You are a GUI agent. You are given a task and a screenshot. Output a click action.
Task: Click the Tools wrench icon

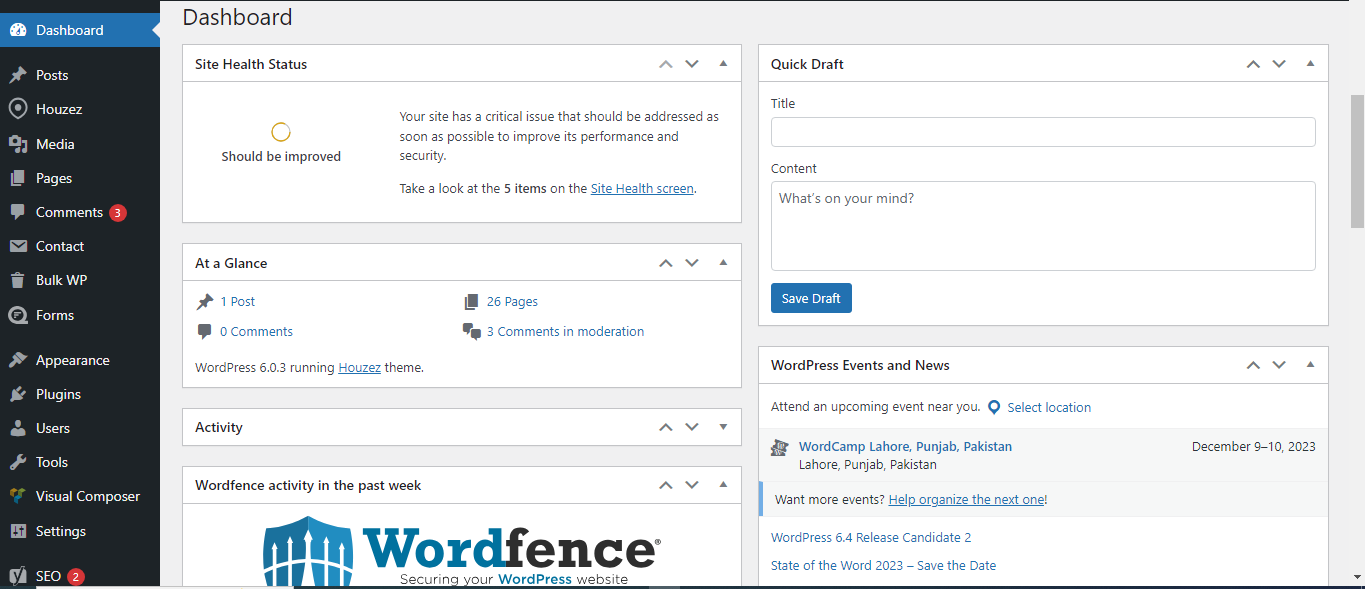point(17,462)
